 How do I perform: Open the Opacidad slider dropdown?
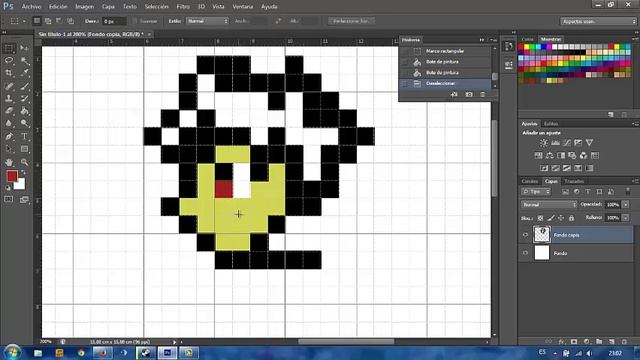point(625,204)
